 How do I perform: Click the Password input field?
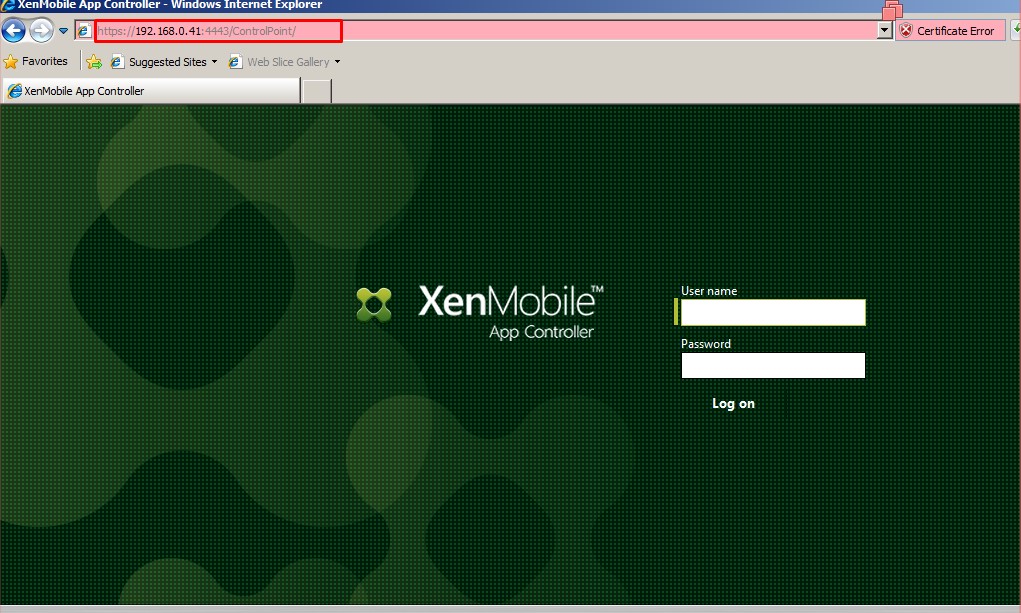point(772,366)
